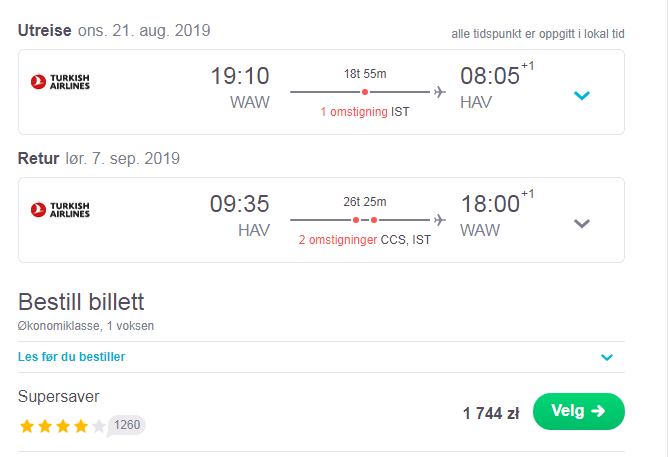The height and width of the screenshot is (457, 668).
Task: Click the '2 omstigninger CCS, IST' text
Action: 365,240
